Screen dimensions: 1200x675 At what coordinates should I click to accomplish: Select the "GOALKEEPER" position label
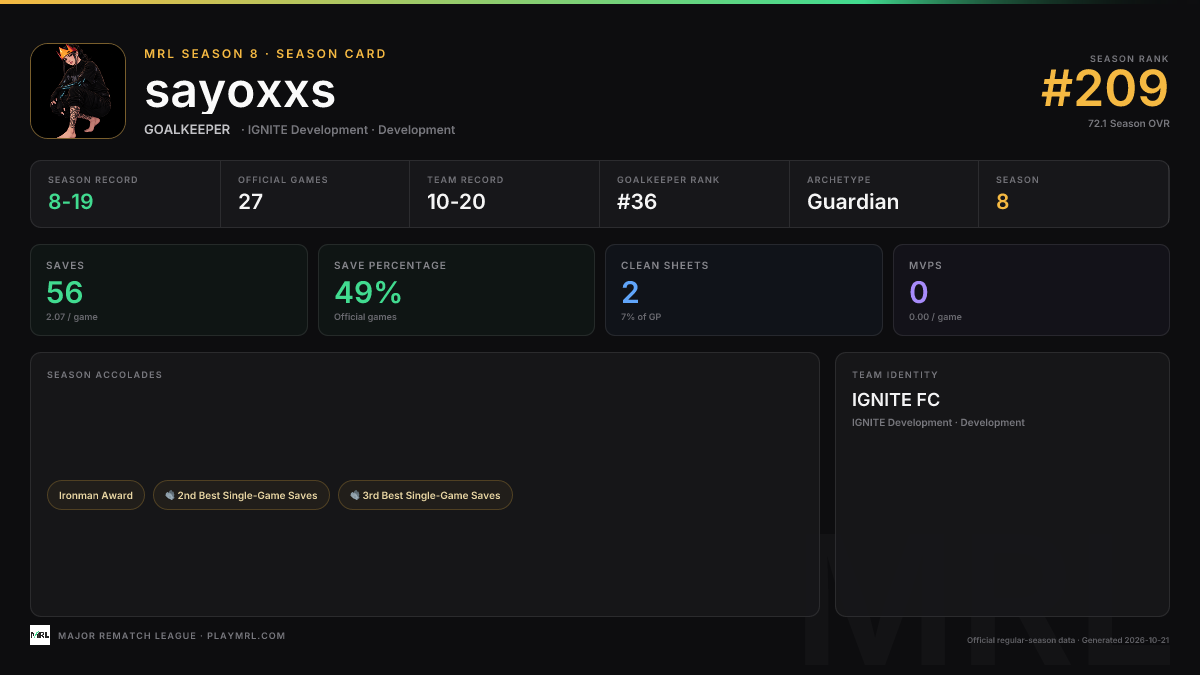(187, 130)
